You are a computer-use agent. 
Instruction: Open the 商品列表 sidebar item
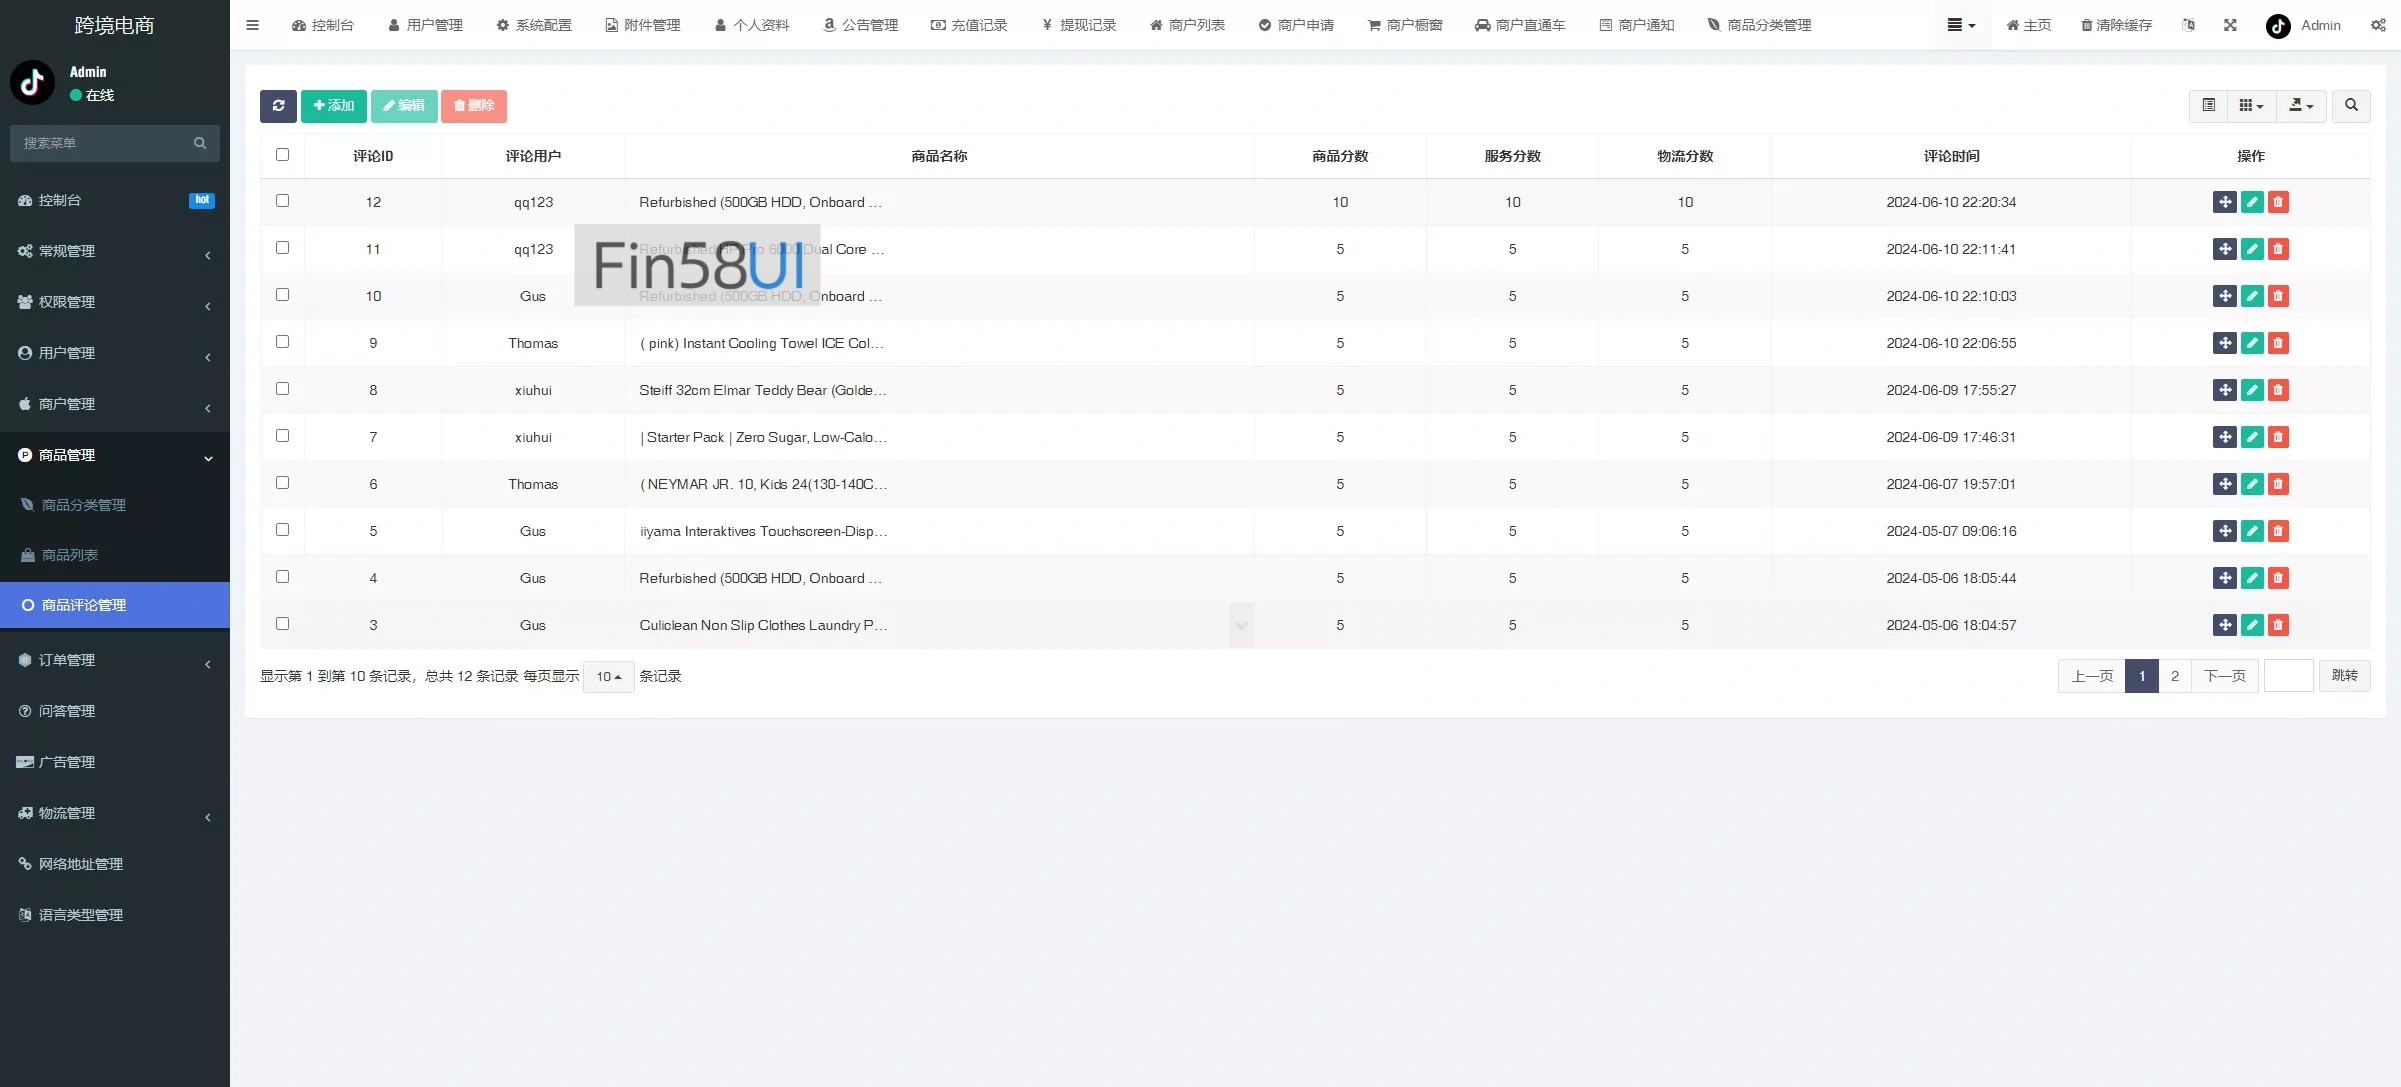pos(70,555)
